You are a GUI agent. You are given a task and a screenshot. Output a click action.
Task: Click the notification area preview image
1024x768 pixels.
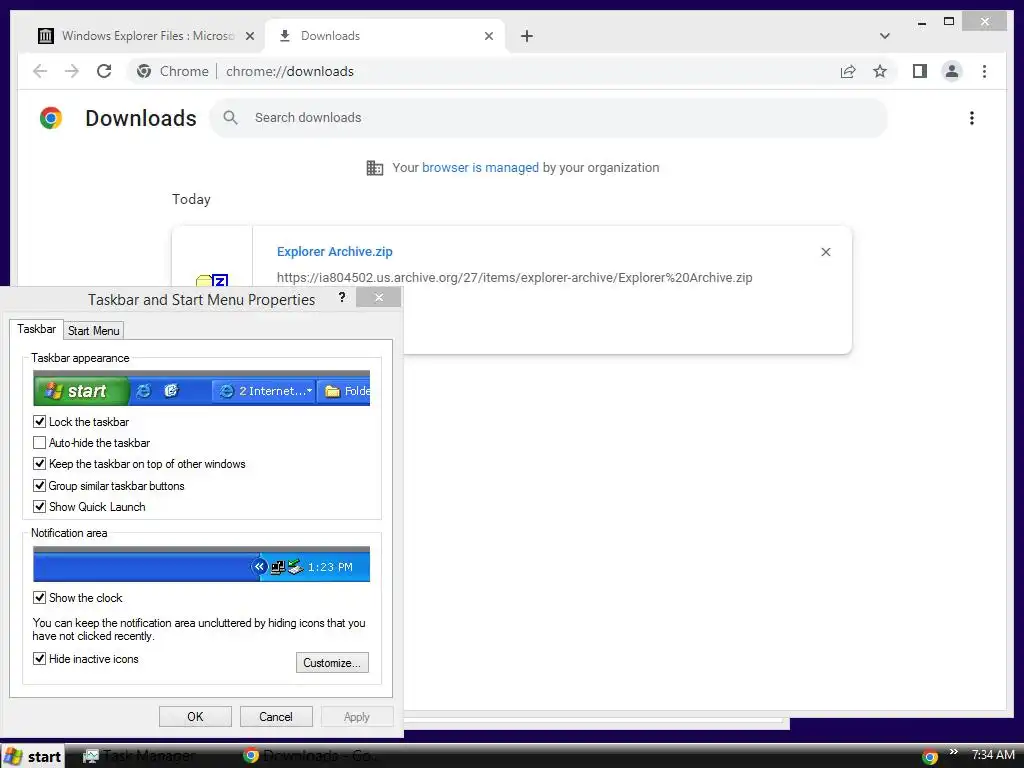[201, 564]
